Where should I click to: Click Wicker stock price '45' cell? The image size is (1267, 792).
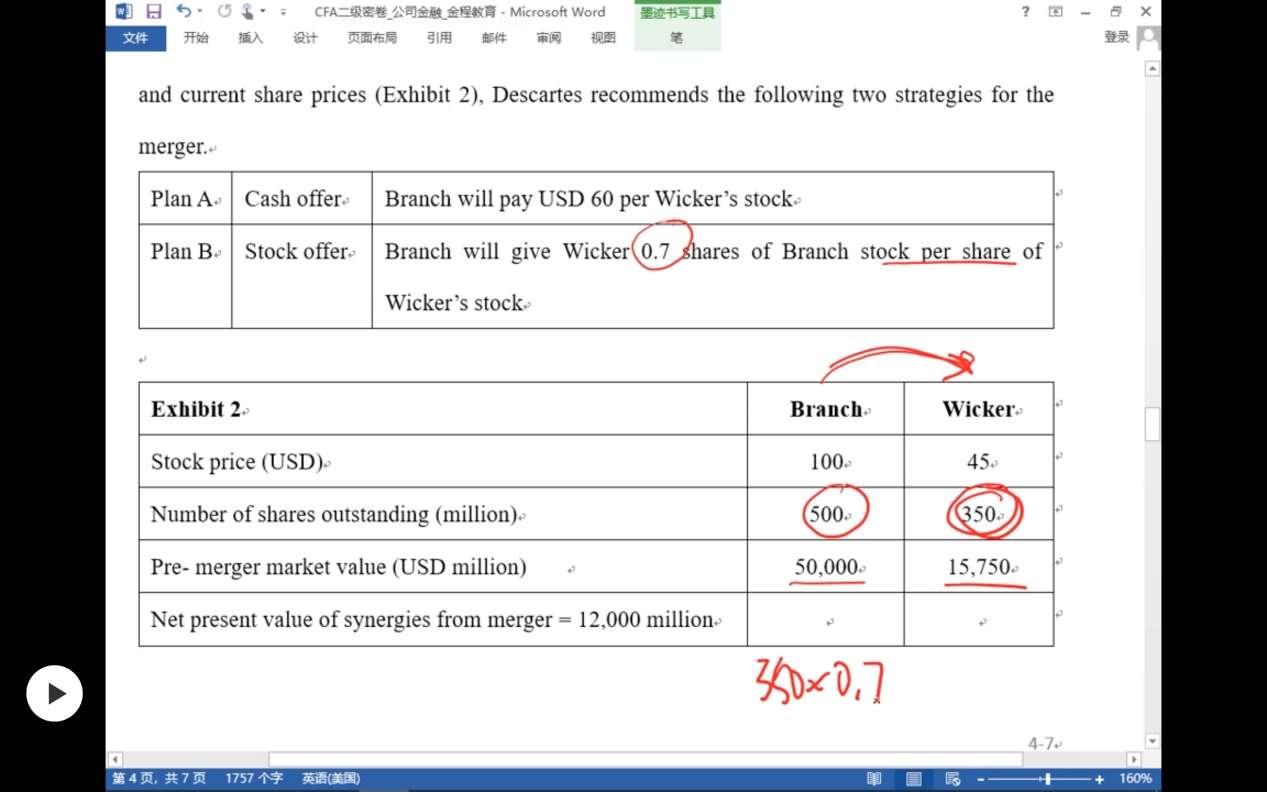point(979,461)
